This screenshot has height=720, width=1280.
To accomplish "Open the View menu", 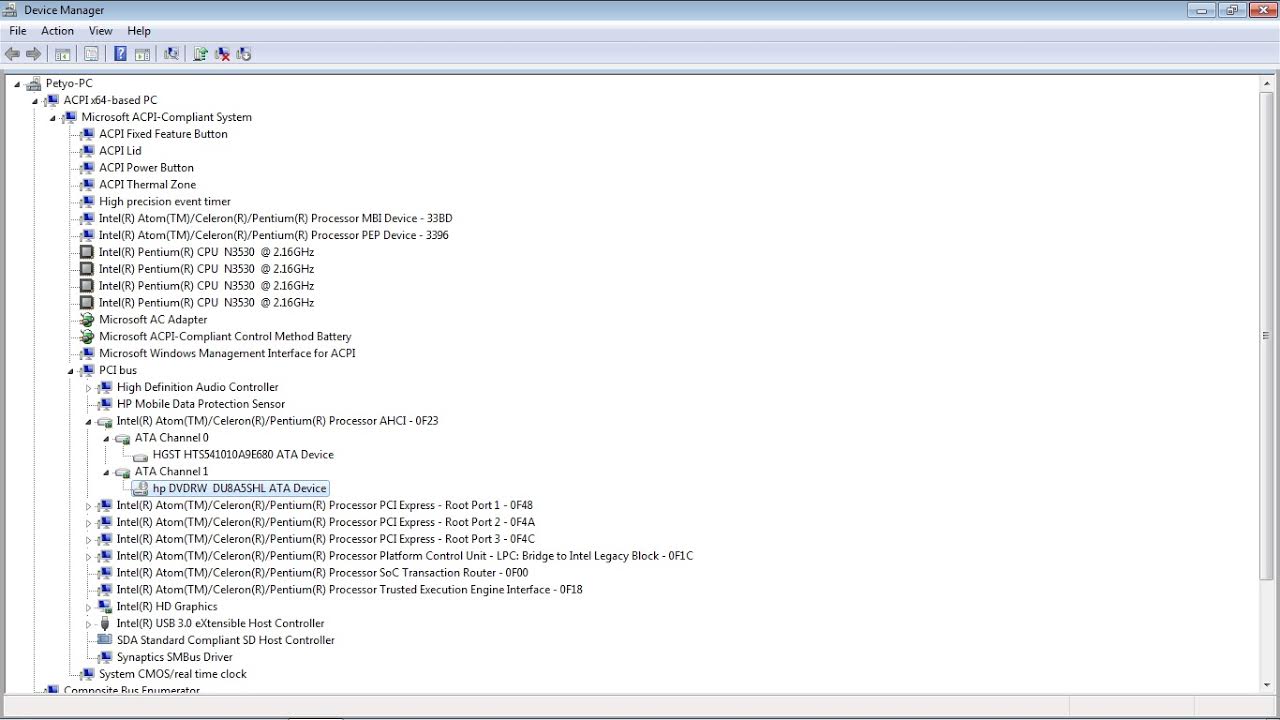I will [100, 31].
